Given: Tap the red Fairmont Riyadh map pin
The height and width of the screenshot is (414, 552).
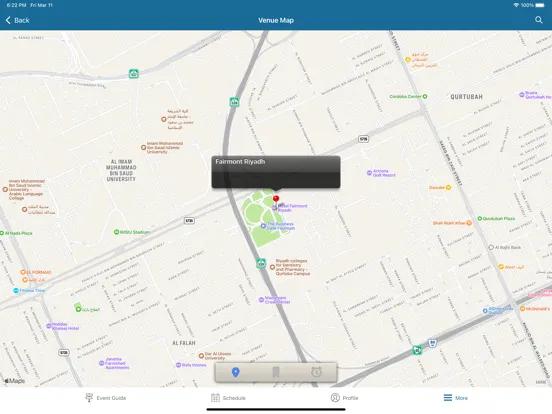Looking at the screenshot, I should (x=276, y=200).
